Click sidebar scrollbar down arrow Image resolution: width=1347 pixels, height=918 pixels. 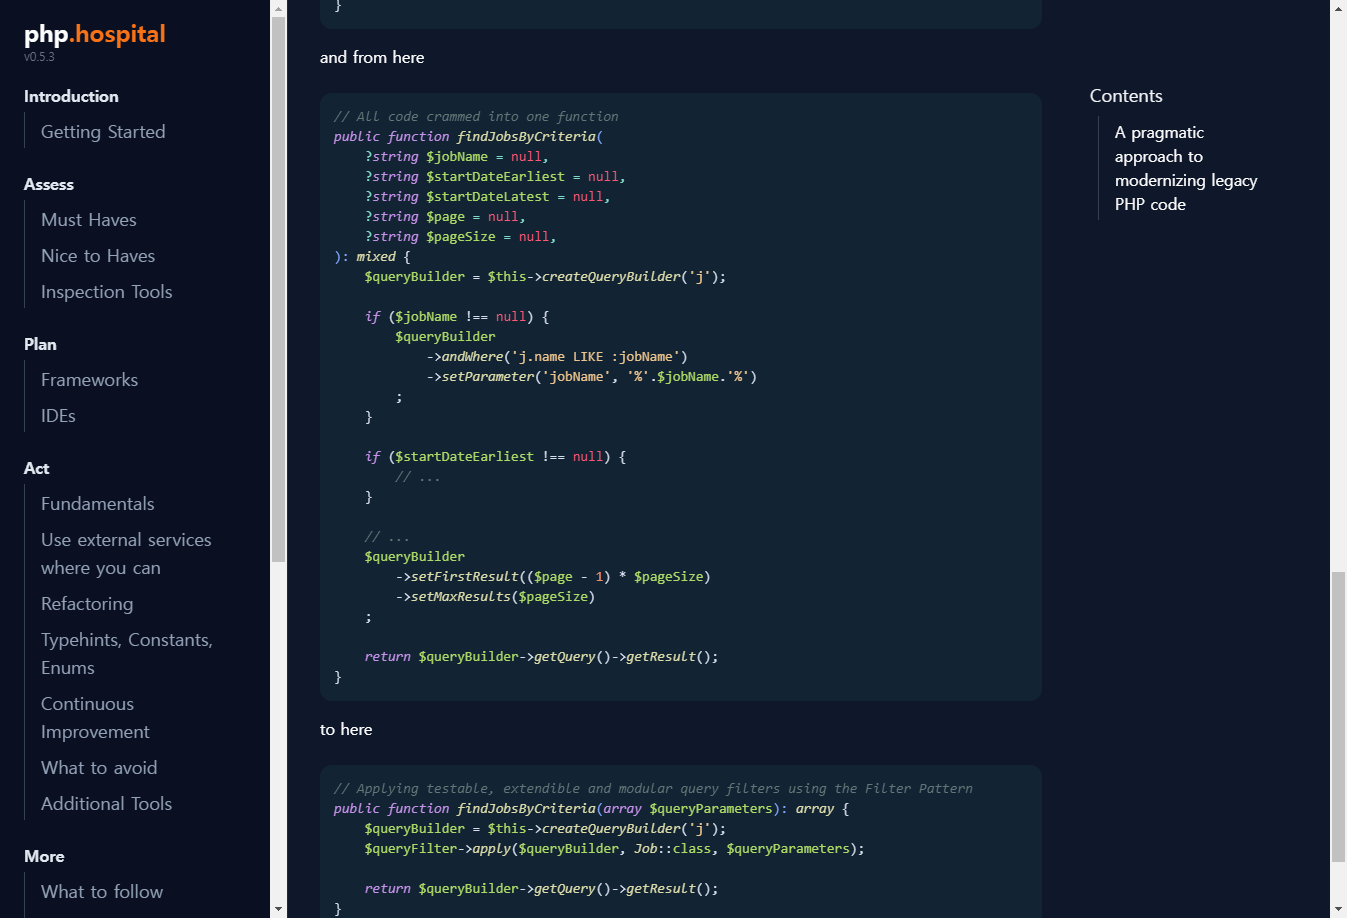pos(278,909)
